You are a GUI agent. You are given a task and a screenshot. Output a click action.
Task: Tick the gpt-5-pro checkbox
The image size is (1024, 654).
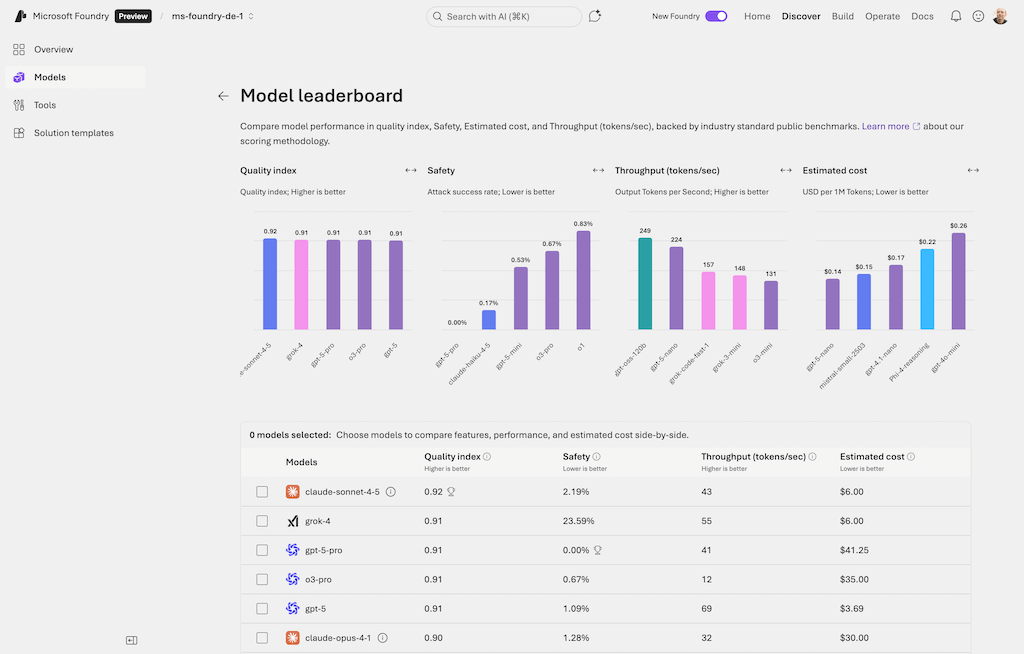[262, 550]
